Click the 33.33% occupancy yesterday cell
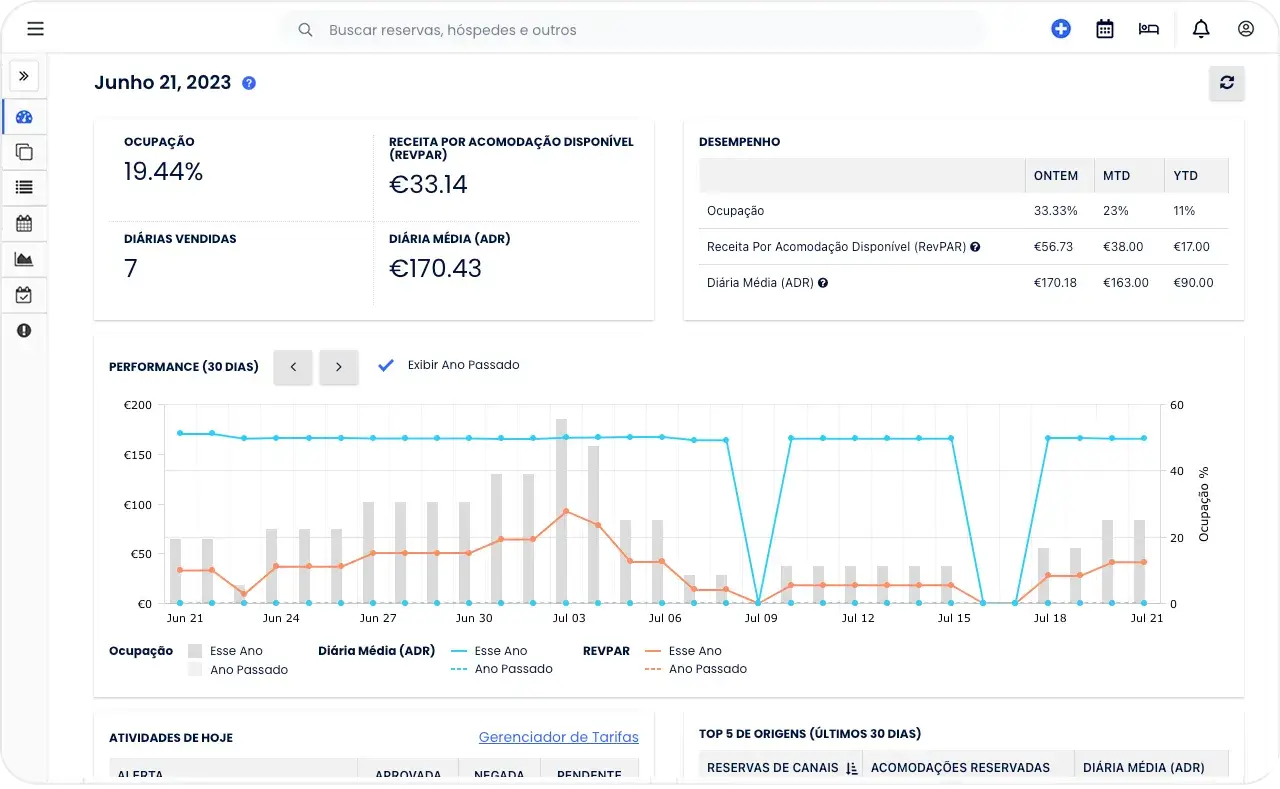1280x789 pixels. (1056, 211)
